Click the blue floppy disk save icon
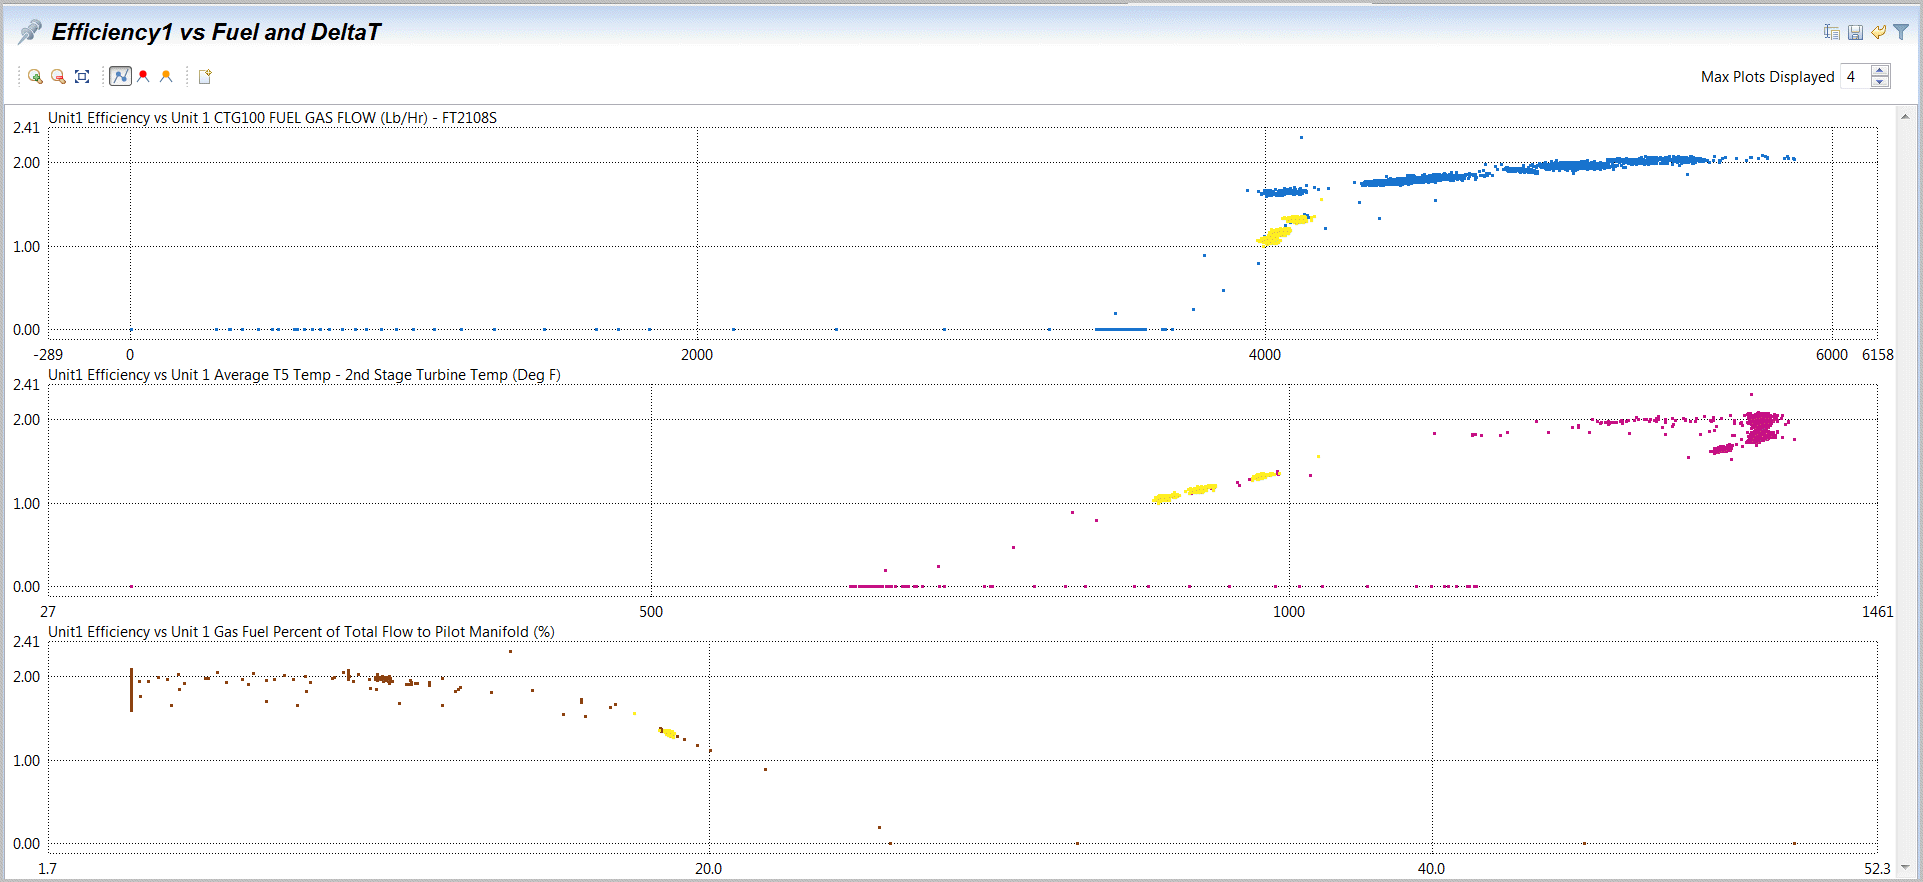The image size is (1923, 882). [x=1855, y=32]
